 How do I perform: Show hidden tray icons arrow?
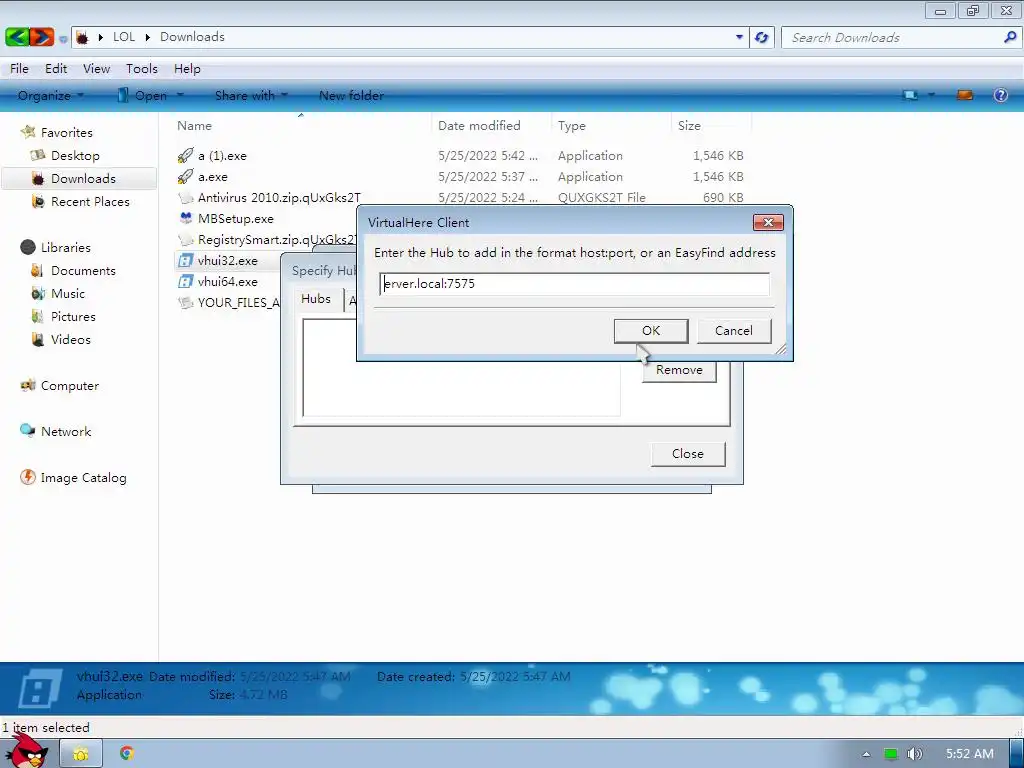point(866,754)
